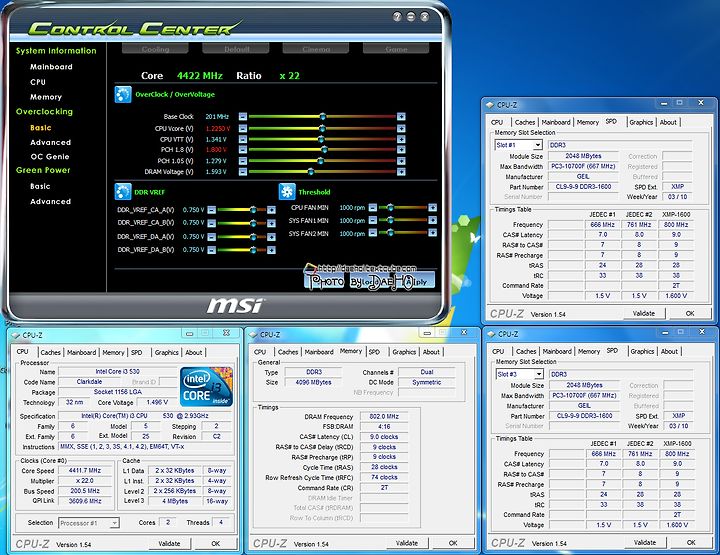The width and height of the screenshot is (720, 555).
Task: Click minus button for SYS FAN1 MIN
Action: pyautogui.click(x=372, y=220)
